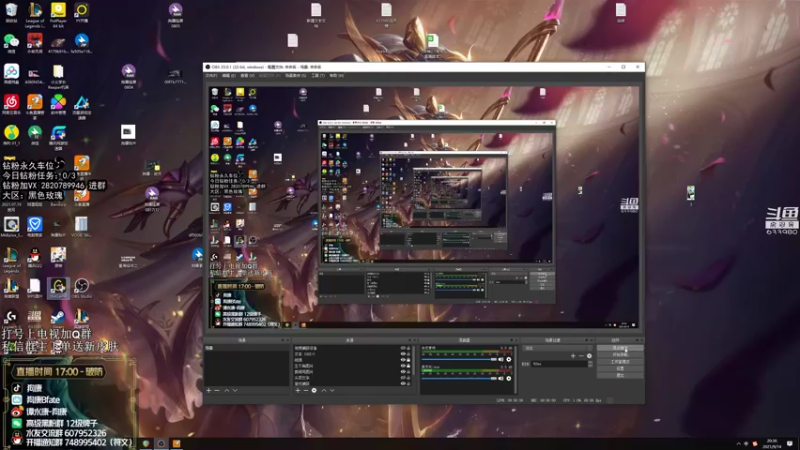
Task: Open the scene transition type dropdown
Action: pyautogui.click(x=557, y=348)
